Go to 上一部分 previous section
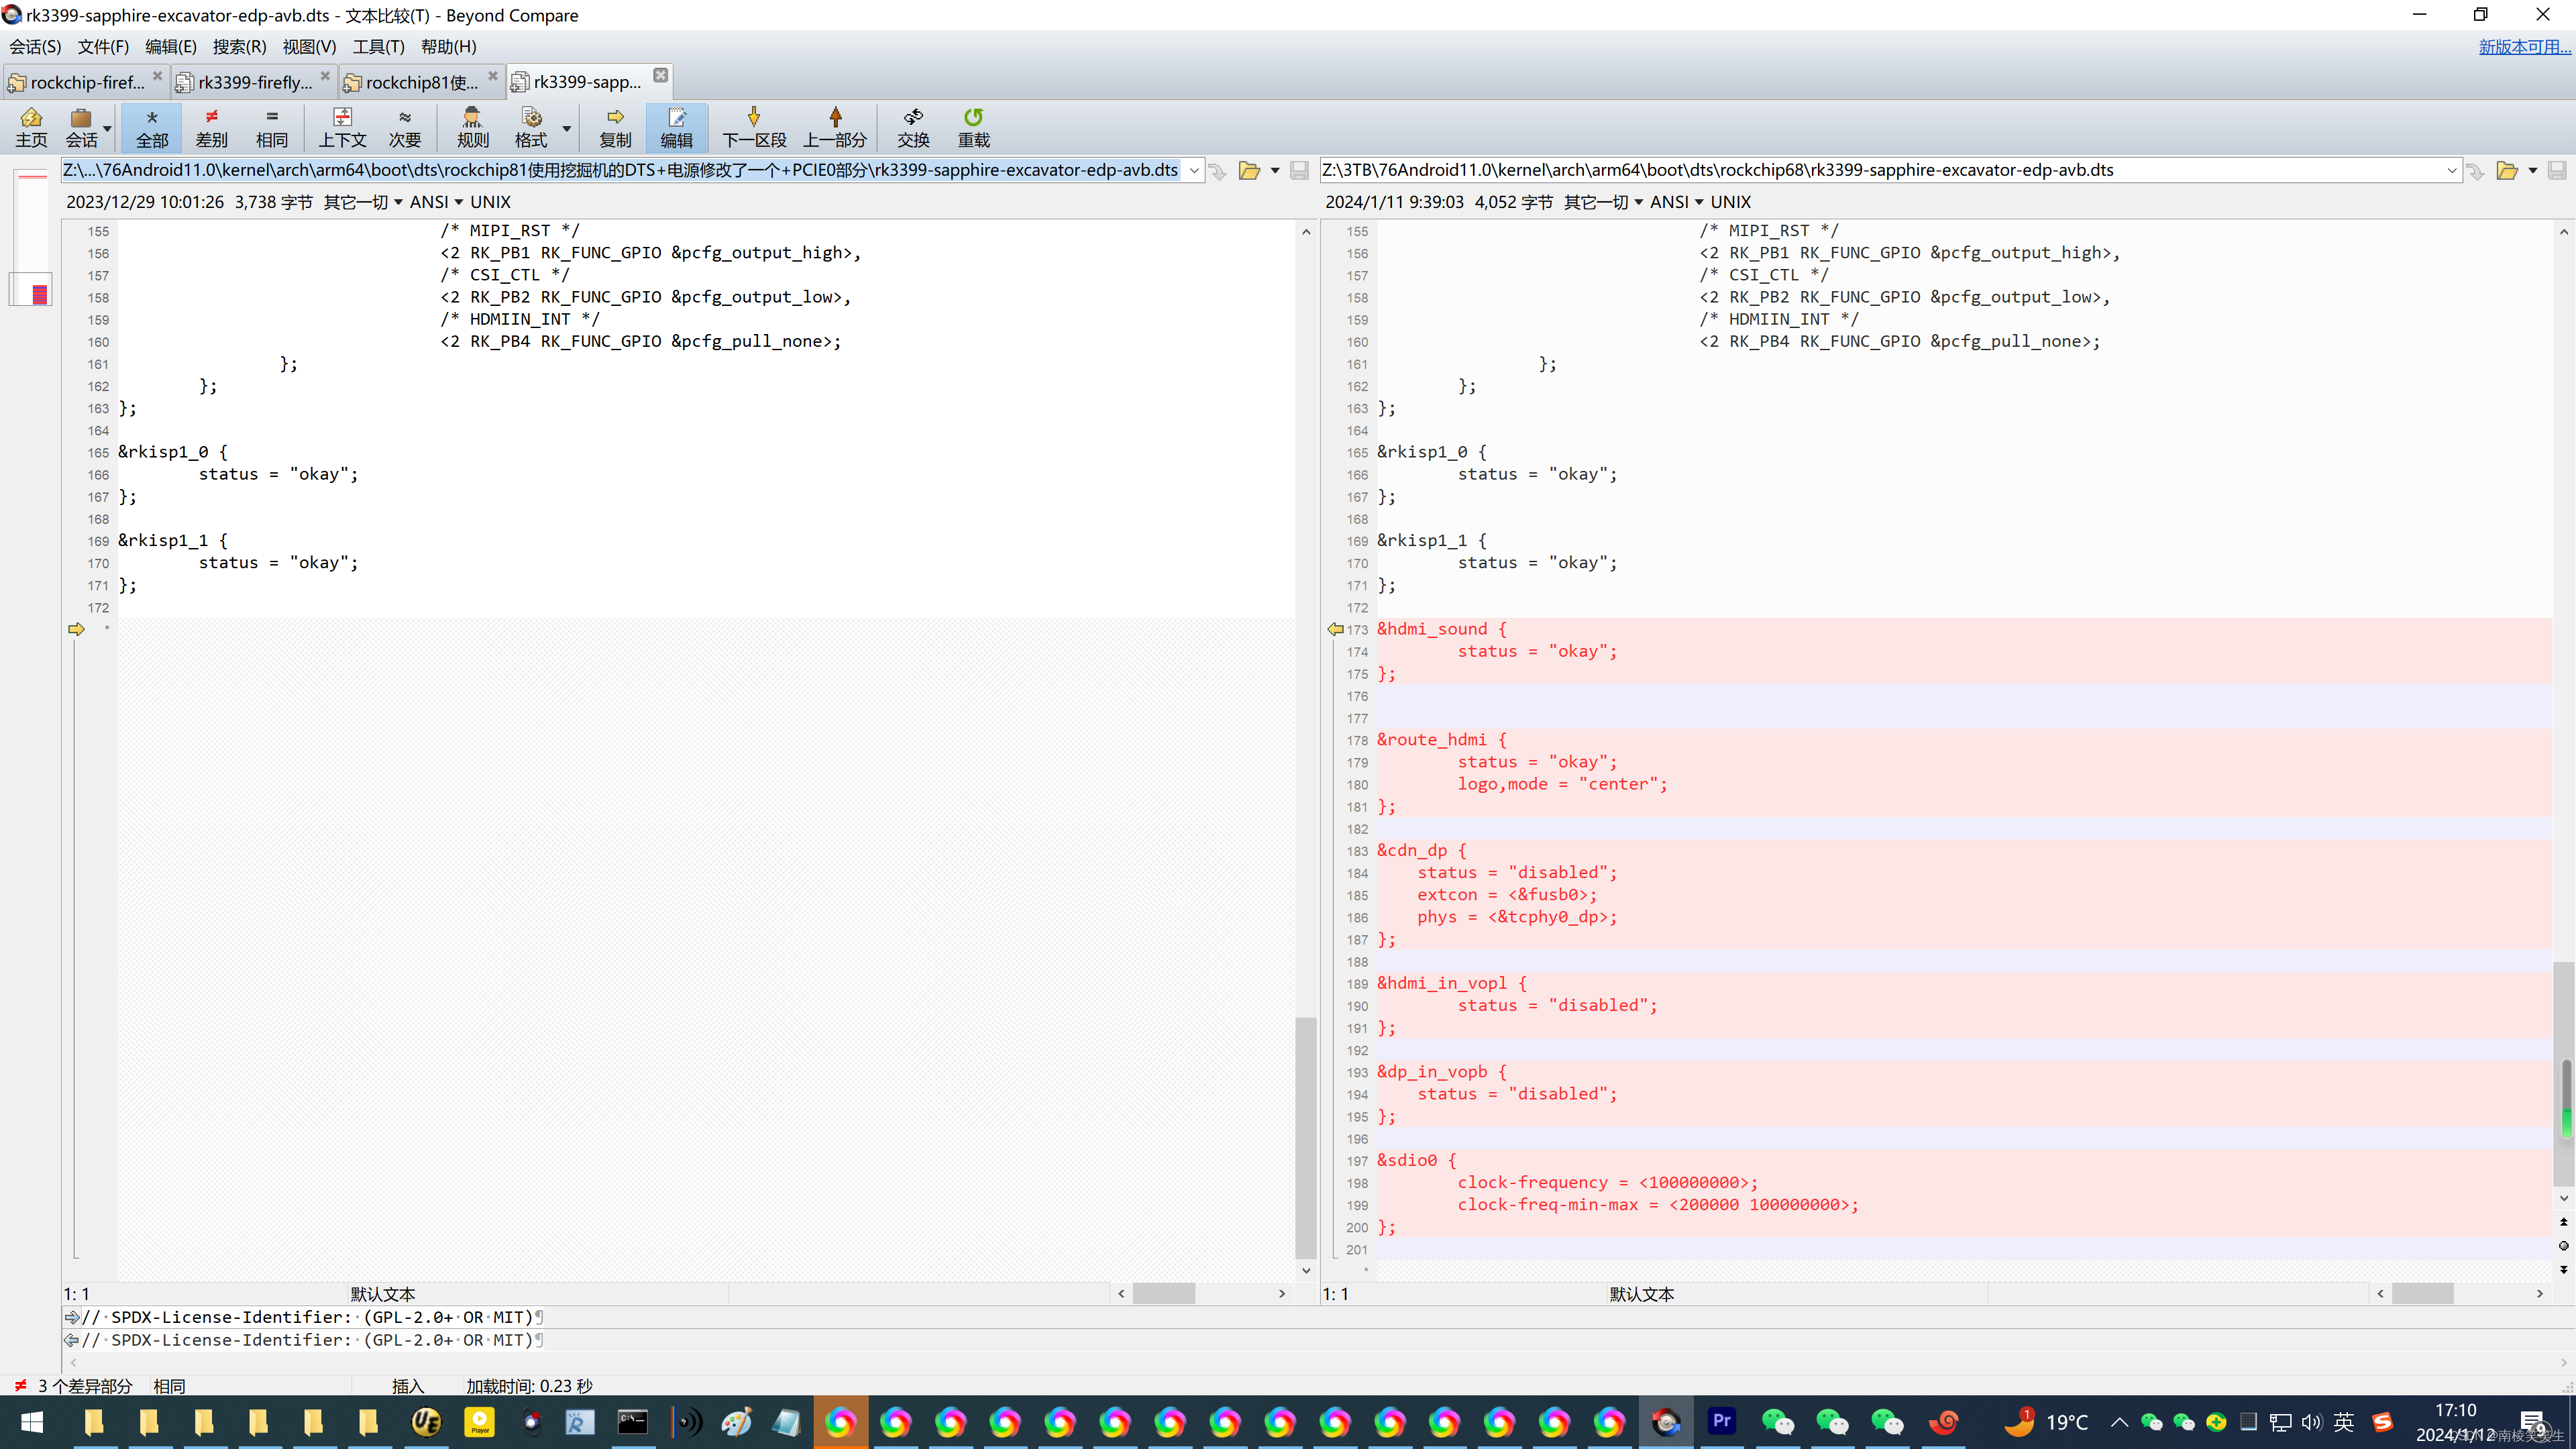This screenshot has width=2576, height=1449. point(835,127)
